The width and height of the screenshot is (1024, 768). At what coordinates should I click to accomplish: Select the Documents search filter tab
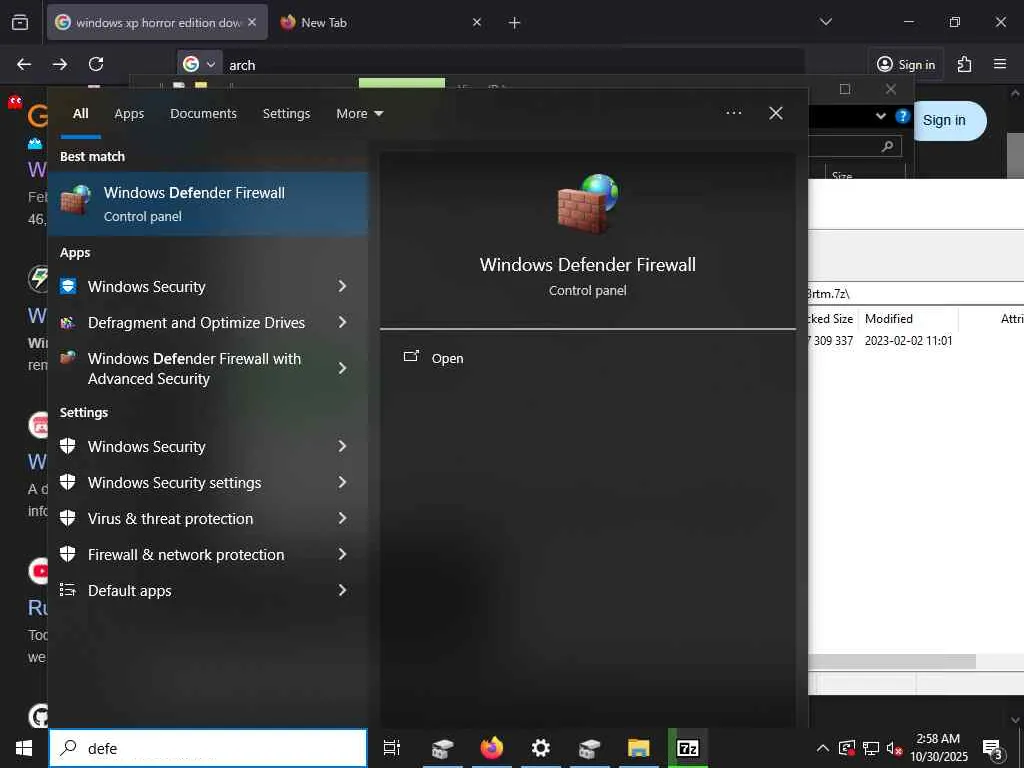point(203,114)
